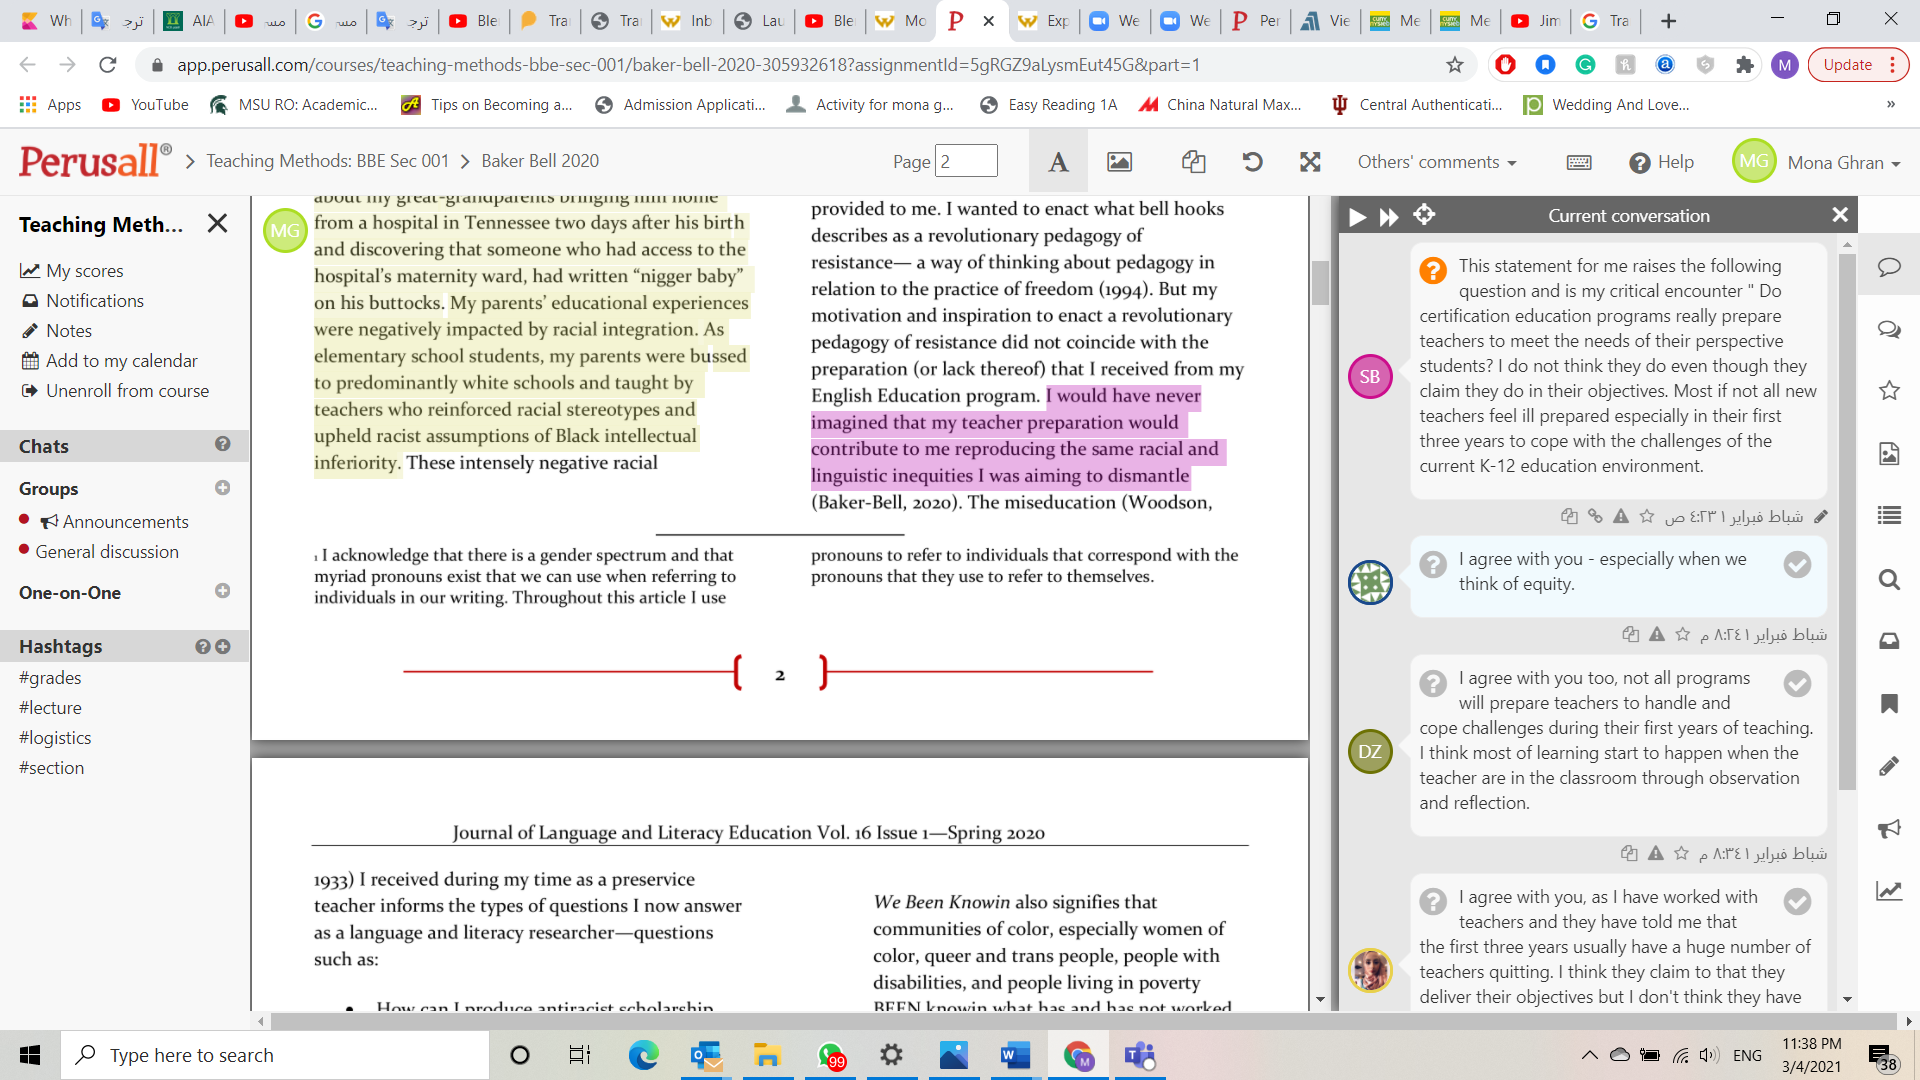Image resolution: width=1920 pixels, height=1080 pixels.
Task: Open Hashtags help question icon
Action: coord(203,647)
